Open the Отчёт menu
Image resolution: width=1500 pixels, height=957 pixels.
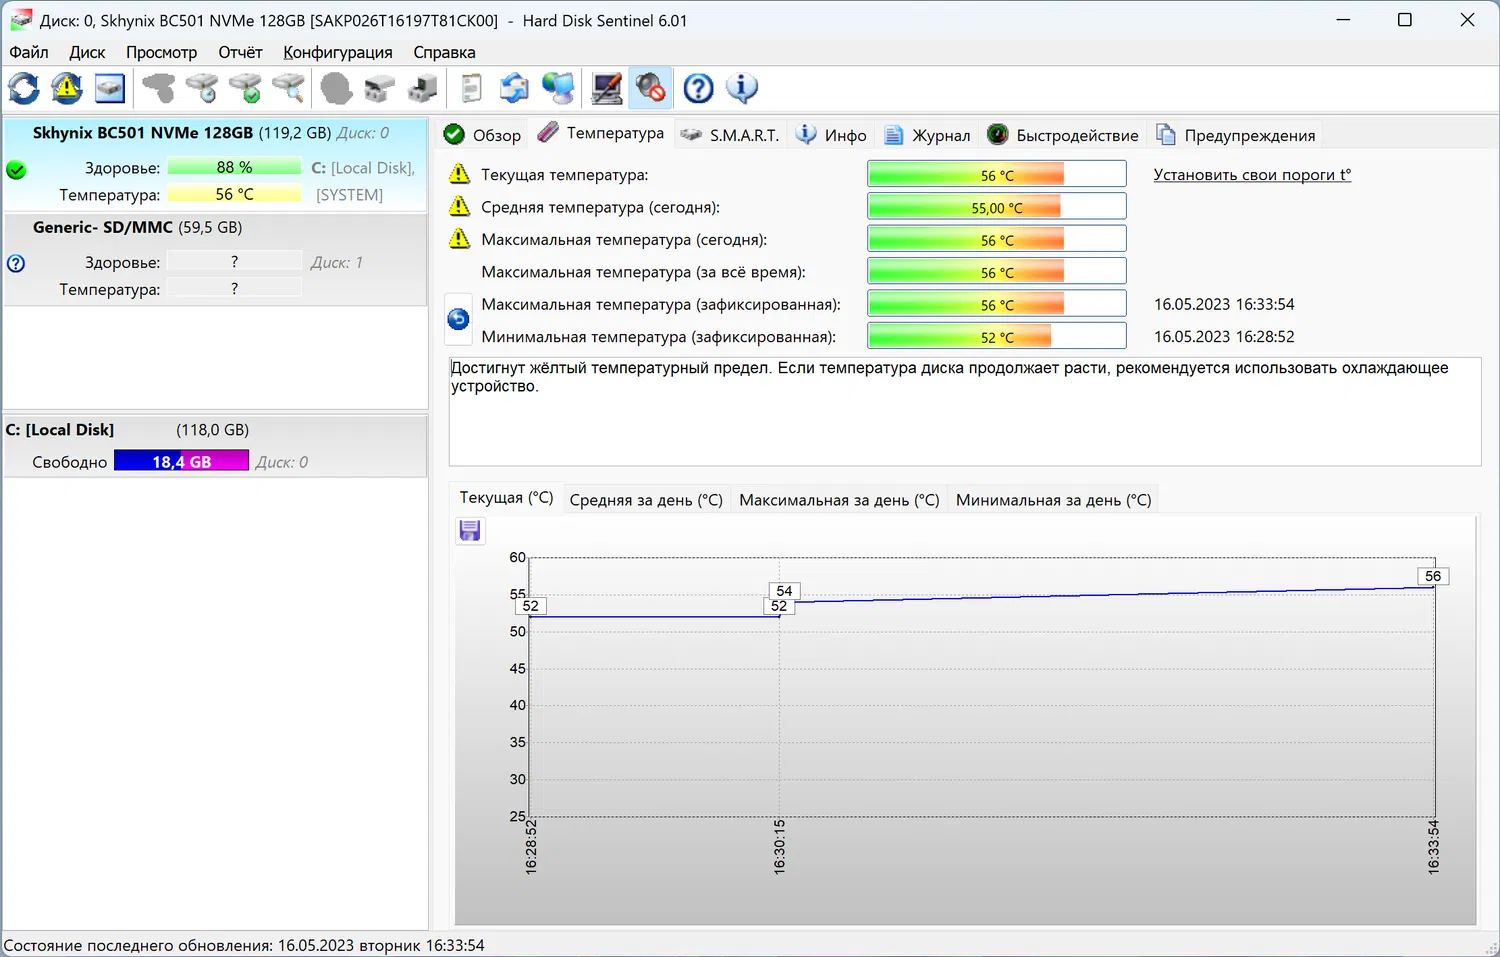[x=240, y=52]
